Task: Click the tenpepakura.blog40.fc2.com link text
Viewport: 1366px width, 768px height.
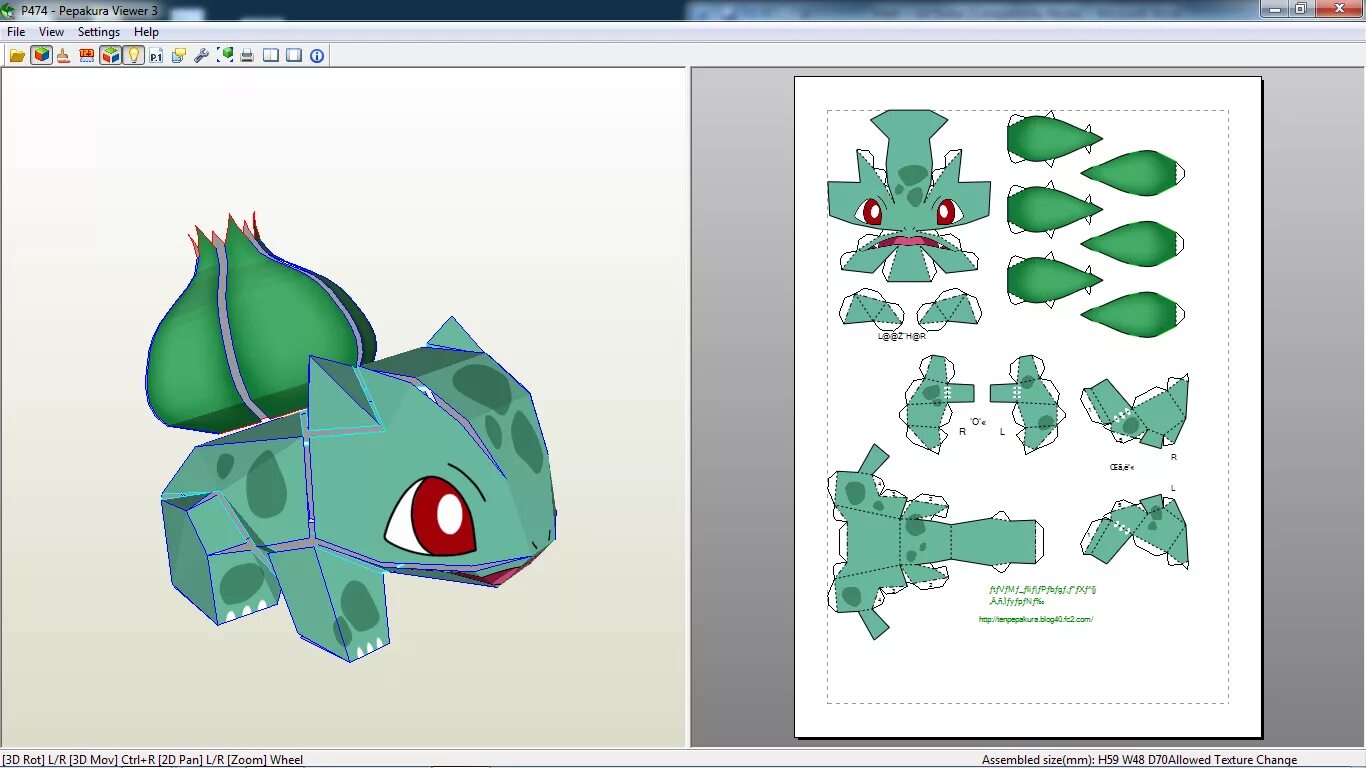Action: tap(1035, 619)
